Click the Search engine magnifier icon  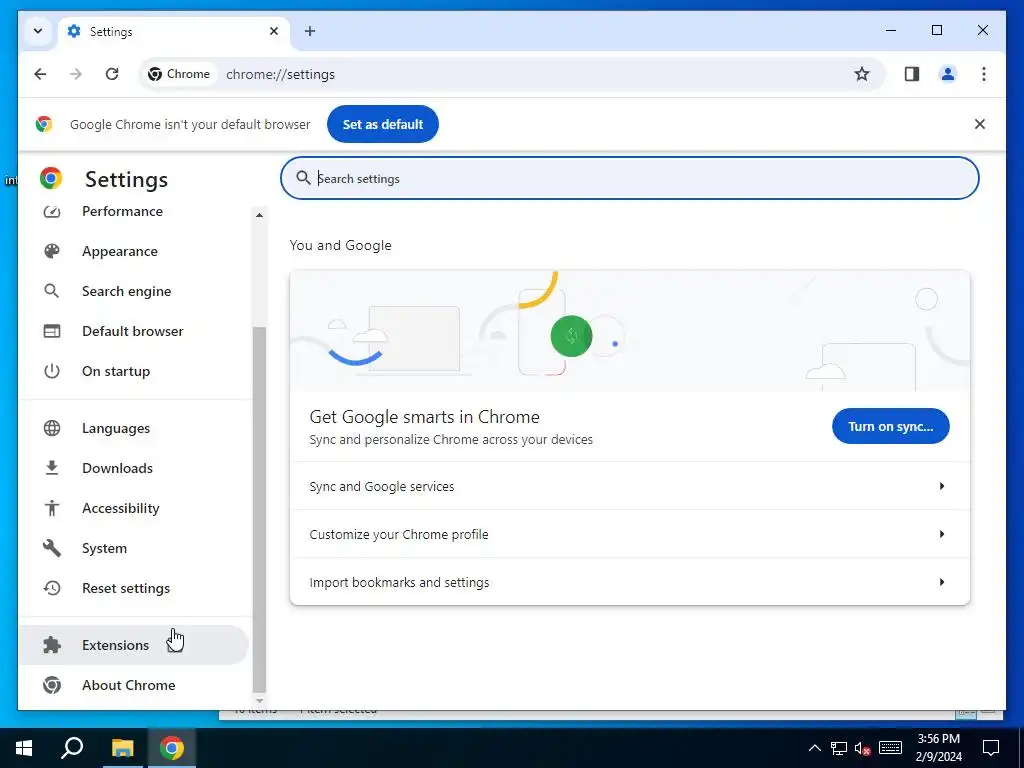pos(52,291)
